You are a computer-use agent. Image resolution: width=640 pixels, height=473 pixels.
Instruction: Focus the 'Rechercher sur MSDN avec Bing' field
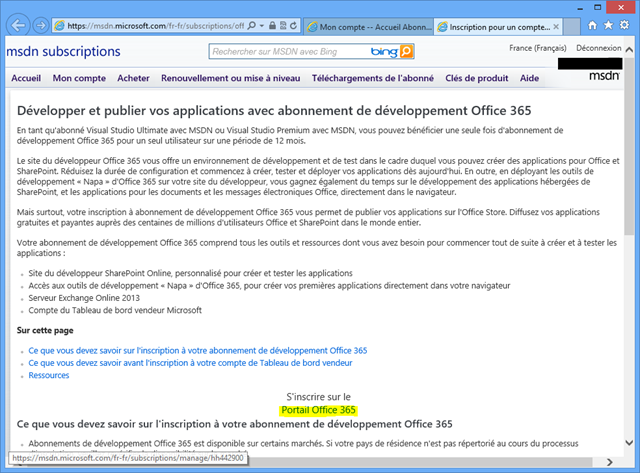click(288, 51)
